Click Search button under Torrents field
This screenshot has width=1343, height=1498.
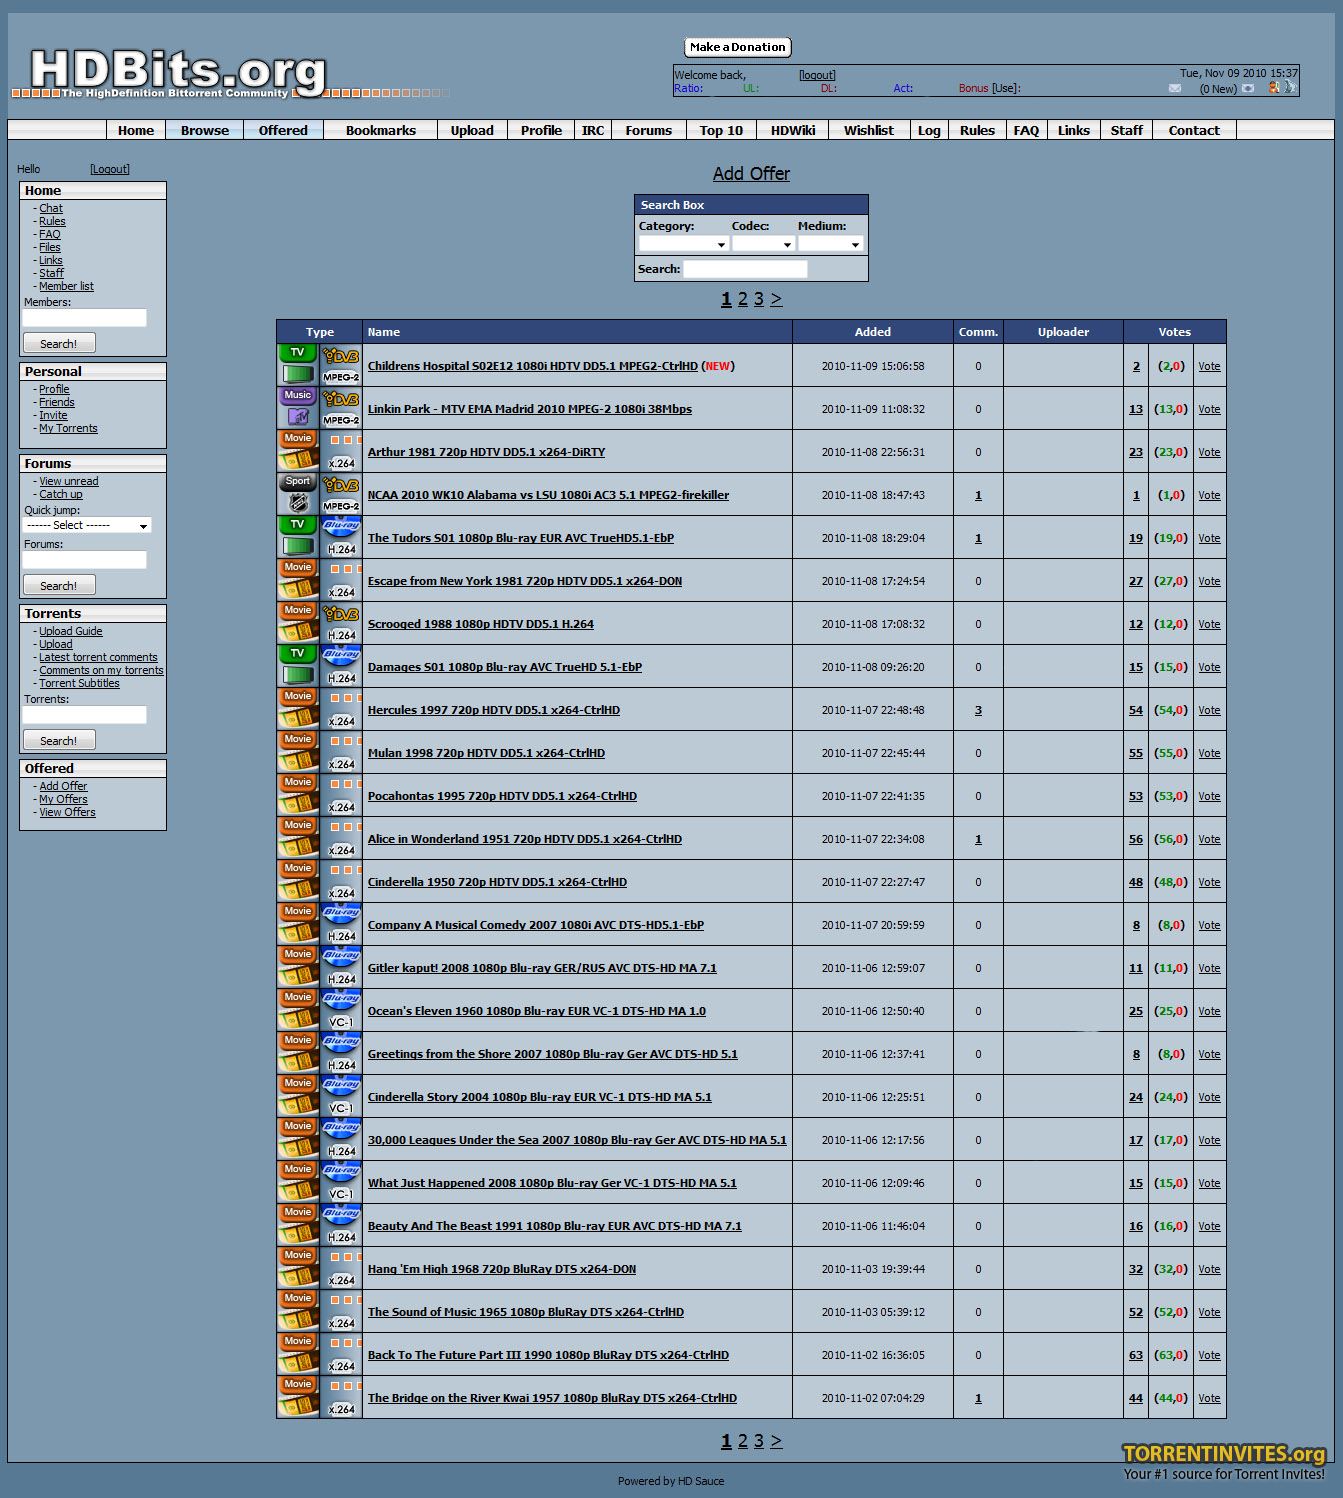coord(59,740)
